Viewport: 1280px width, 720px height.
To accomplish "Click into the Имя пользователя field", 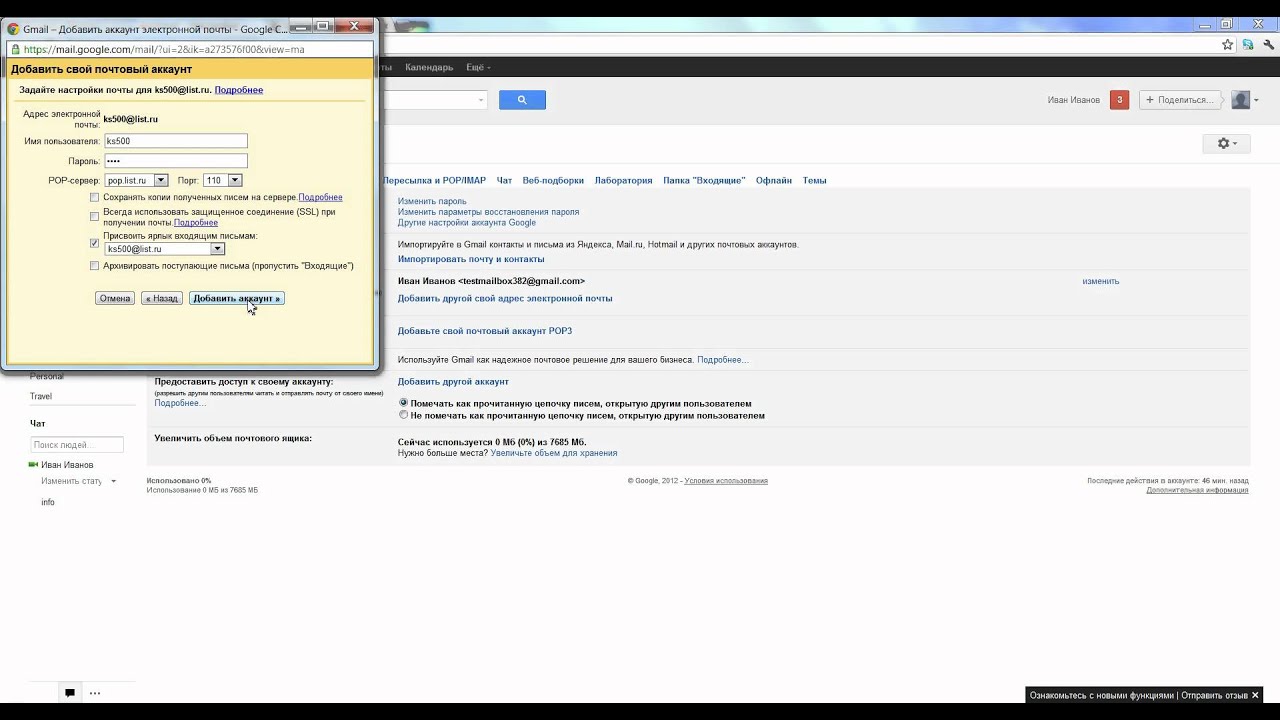I will point(176,141).
